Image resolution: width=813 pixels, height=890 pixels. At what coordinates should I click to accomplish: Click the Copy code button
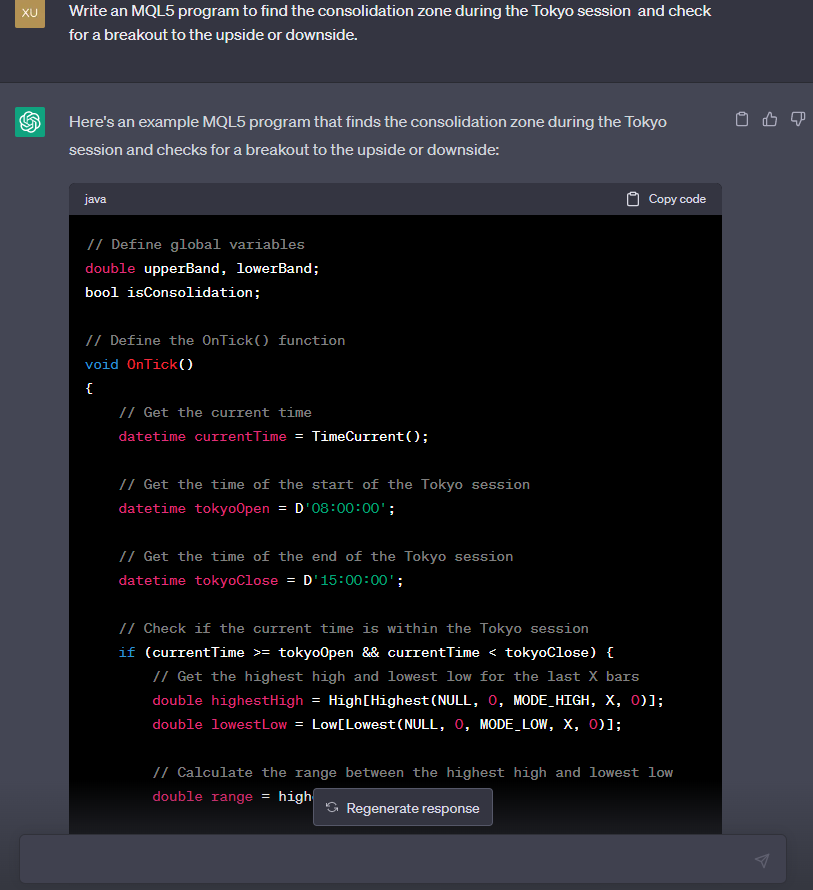pyautogui.click(x=667, y=199)
